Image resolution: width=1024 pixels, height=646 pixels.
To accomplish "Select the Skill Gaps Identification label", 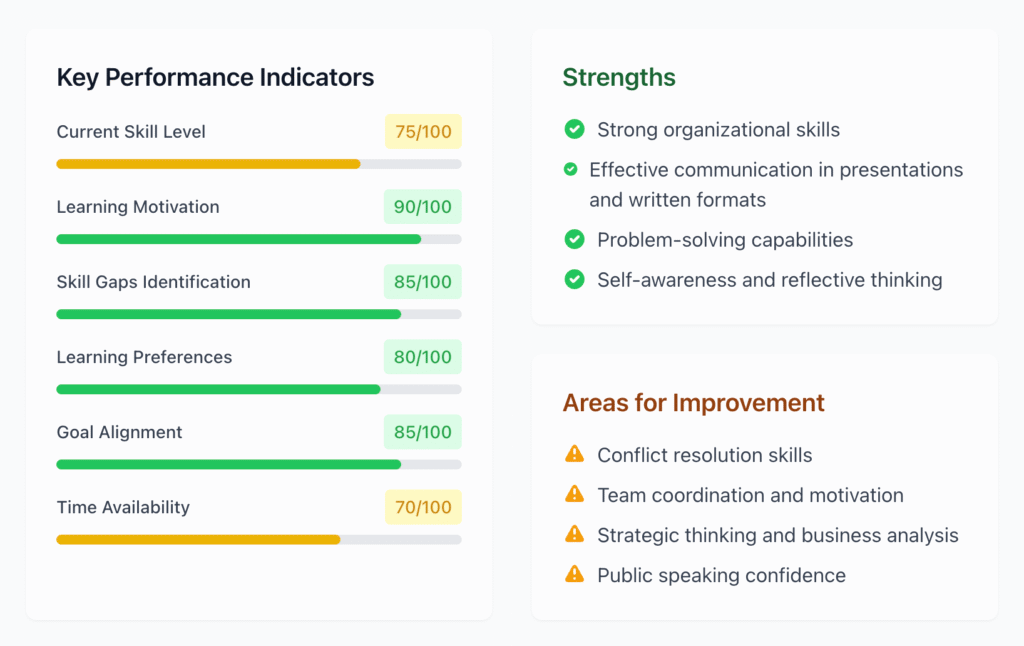I will click(153, 282).
